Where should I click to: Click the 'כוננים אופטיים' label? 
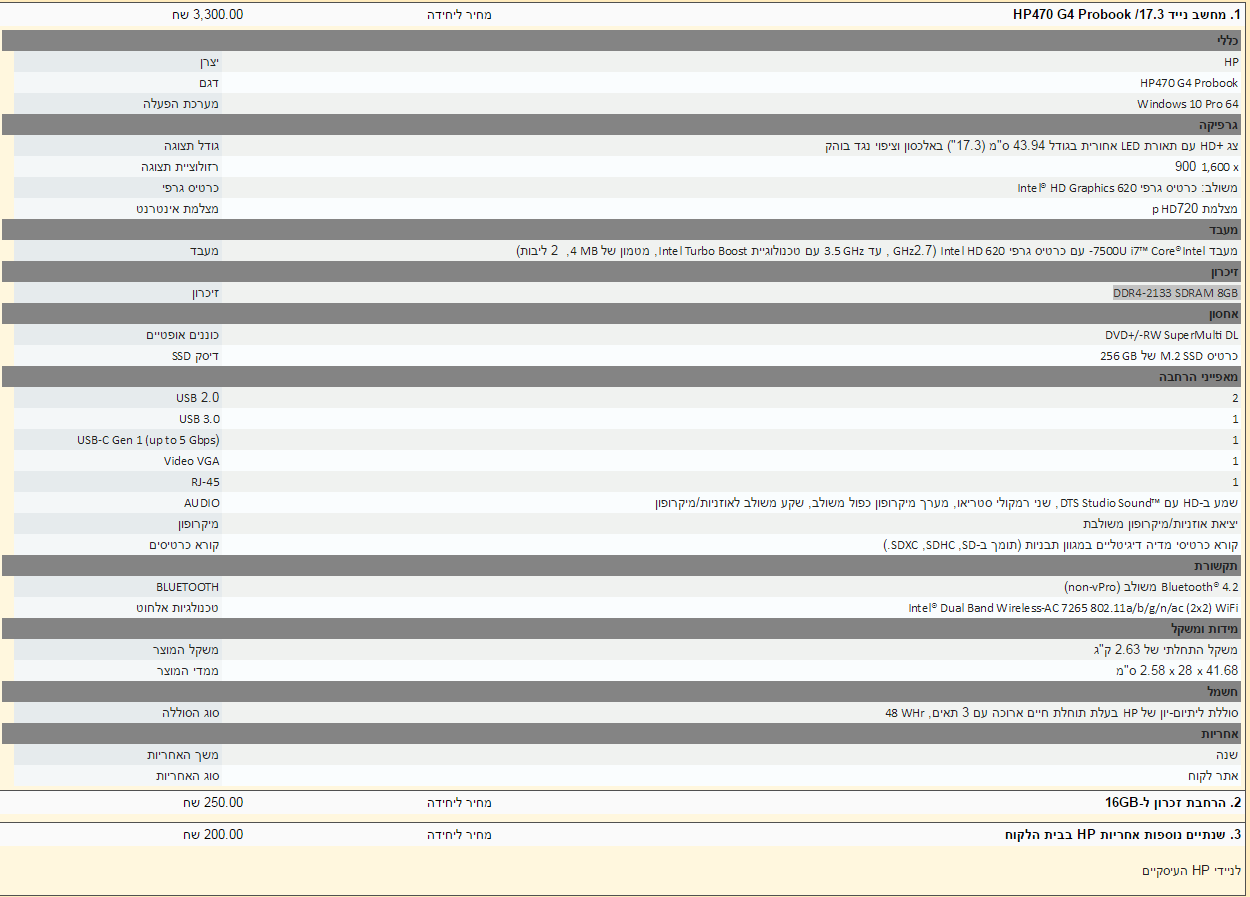tap(182, 334)
